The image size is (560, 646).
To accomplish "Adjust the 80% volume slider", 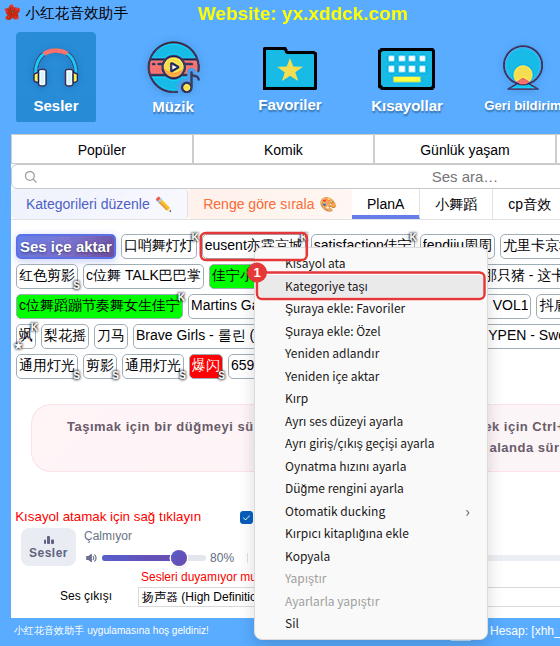I will point(154,558).
